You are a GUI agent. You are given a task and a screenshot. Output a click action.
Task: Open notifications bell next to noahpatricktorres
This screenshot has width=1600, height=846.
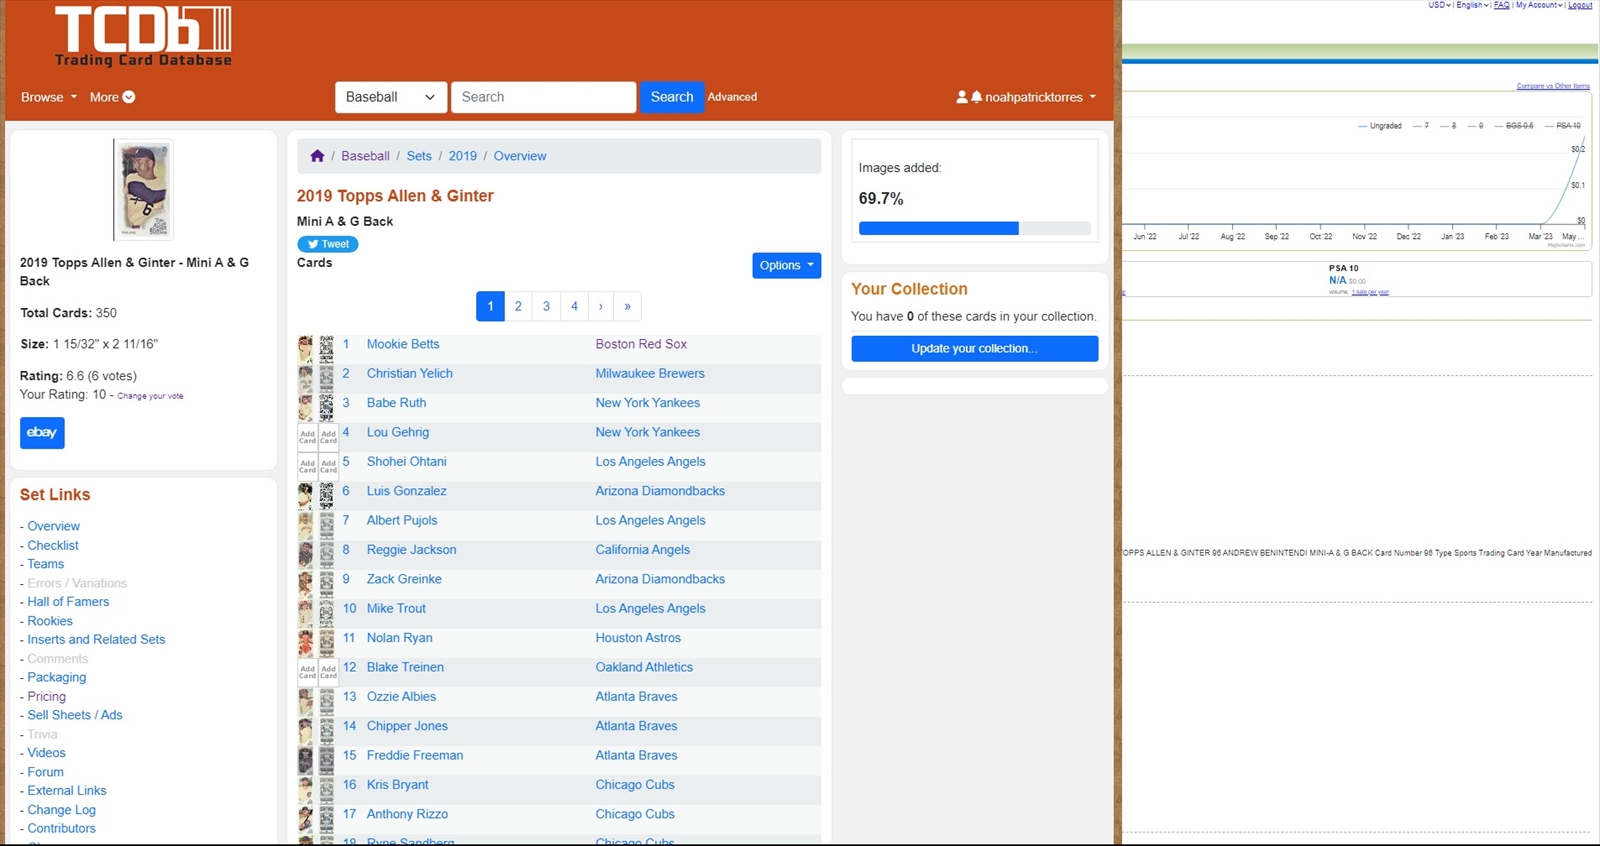tap(976, 97)
